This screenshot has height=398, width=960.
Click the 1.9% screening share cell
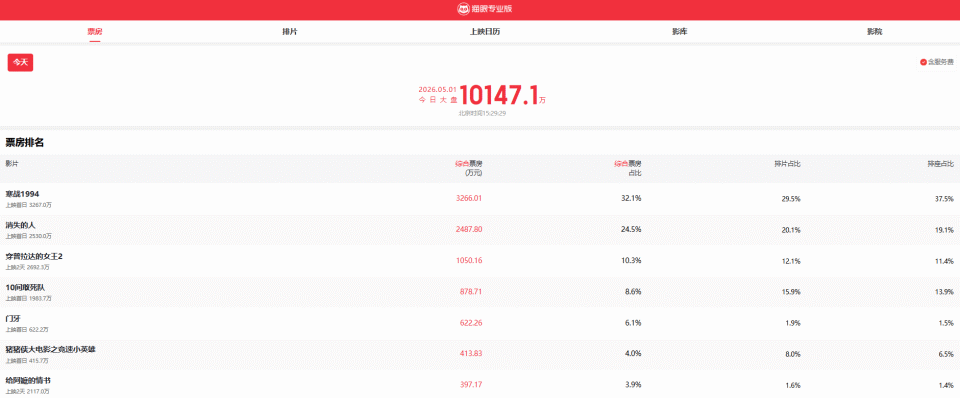(x=793, y=323)
